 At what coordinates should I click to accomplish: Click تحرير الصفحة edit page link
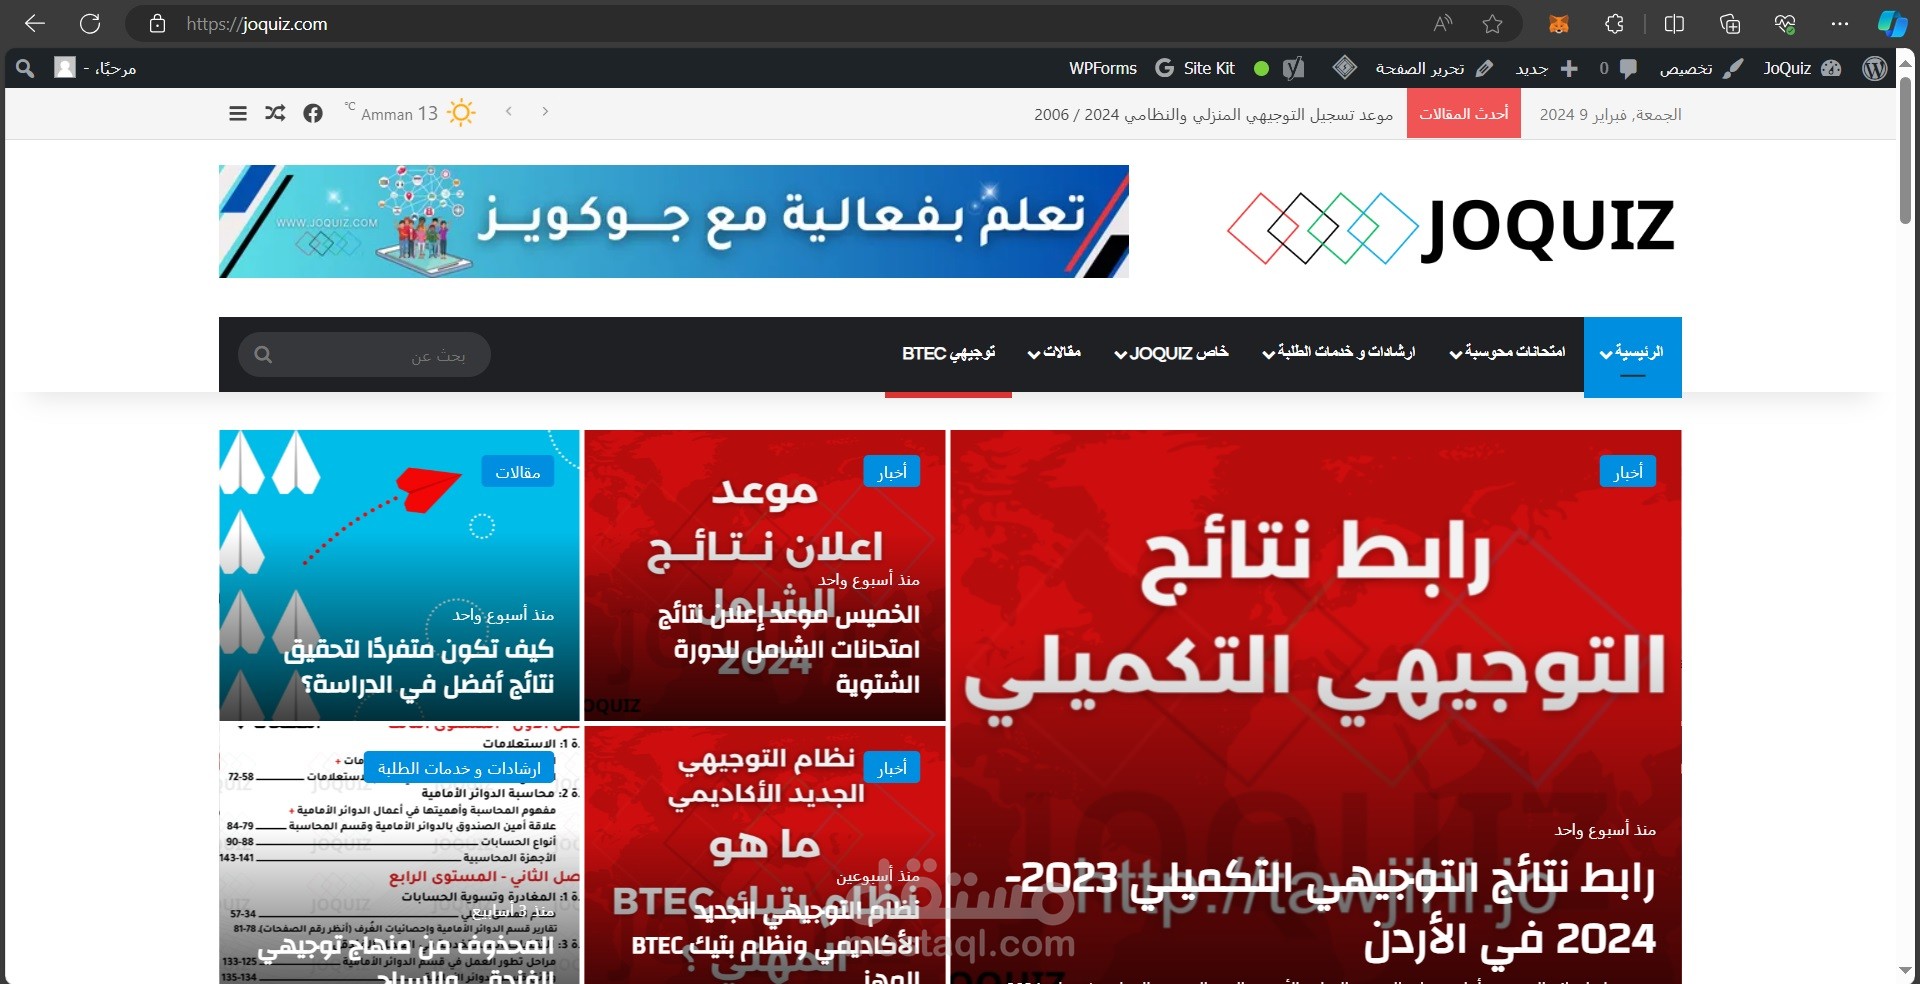point(1434,68)
